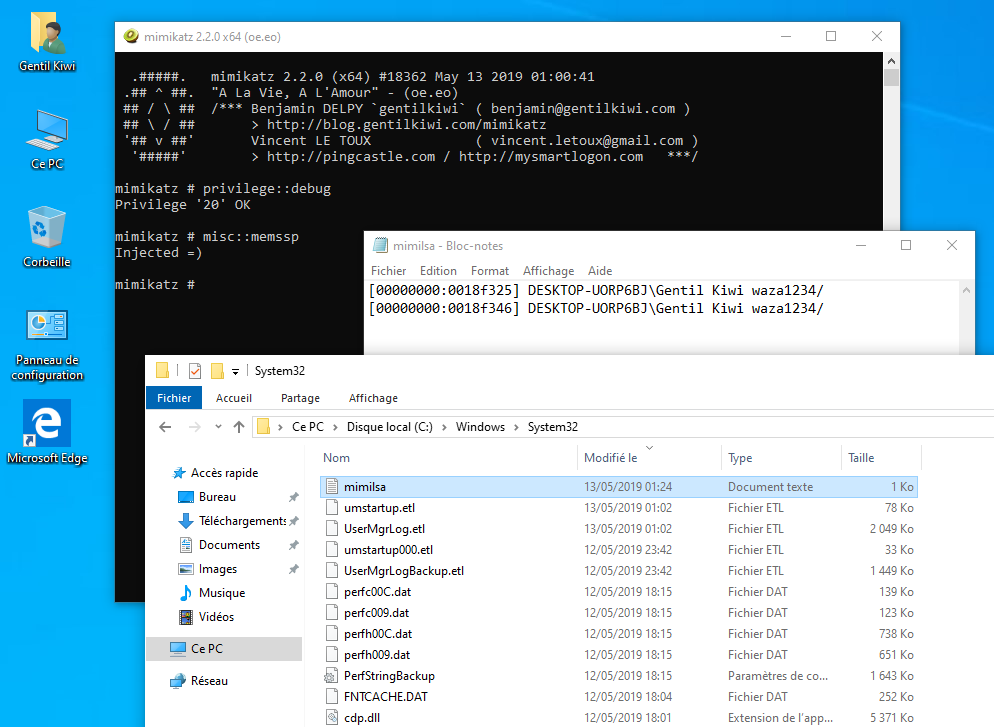994x727 pixels.
Task: Click the notepad icon in mimilsa title bar
Action: [x=380, y=245]
